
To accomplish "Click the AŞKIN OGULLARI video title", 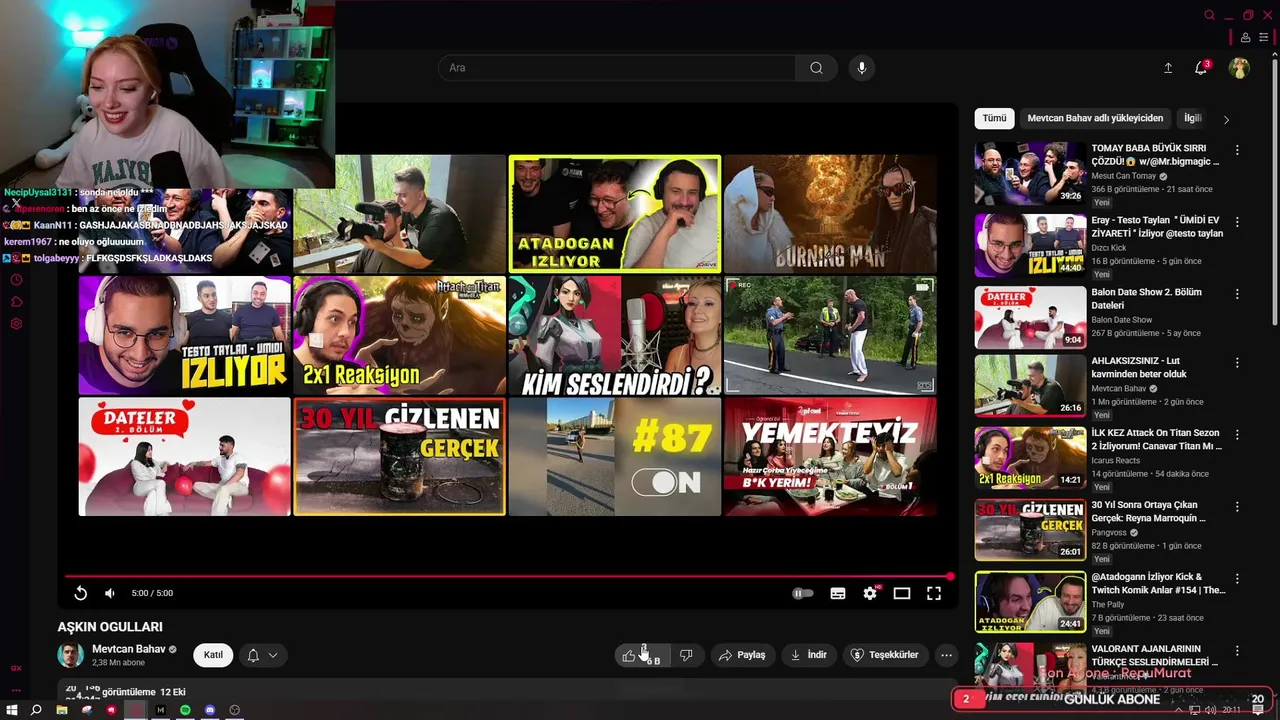I will tap(110, 627).
